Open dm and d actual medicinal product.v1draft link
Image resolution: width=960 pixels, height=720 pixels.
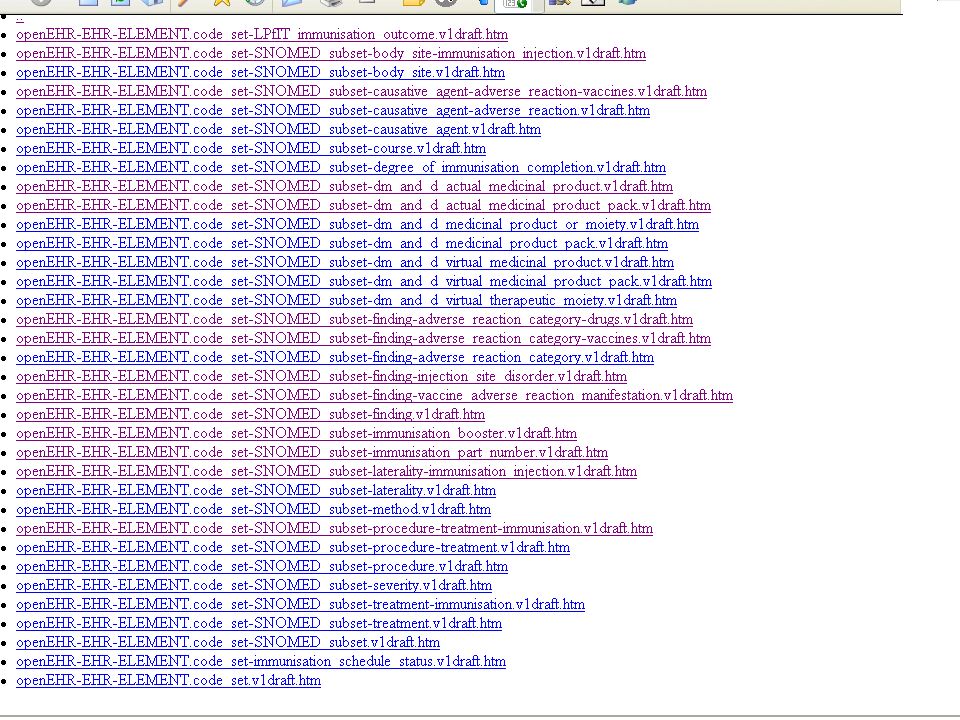345,186
